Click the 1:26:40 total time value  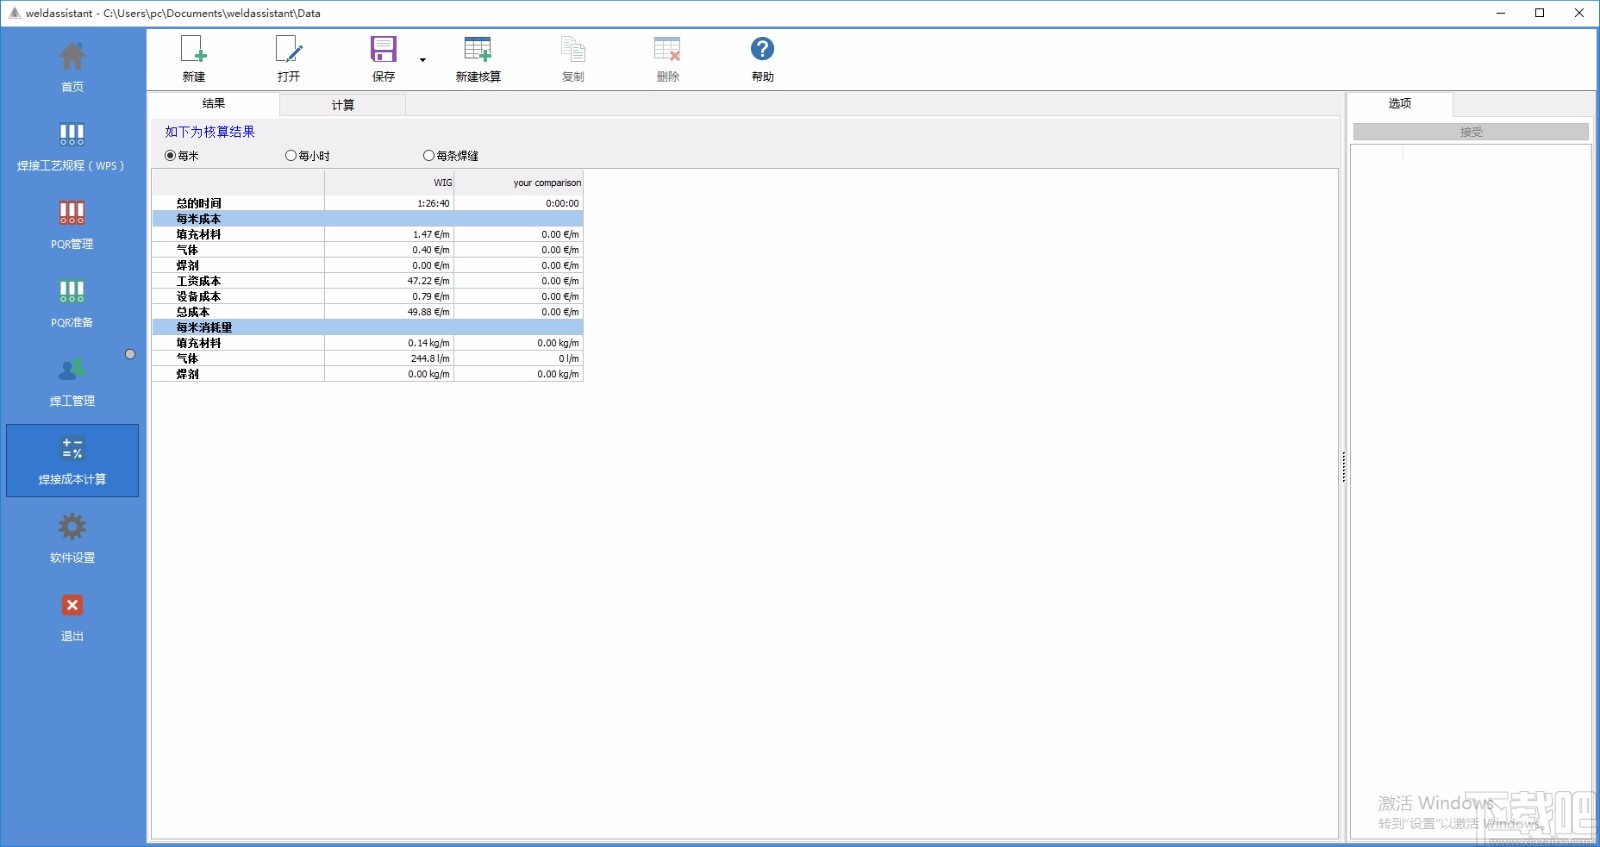pos(389,203)
